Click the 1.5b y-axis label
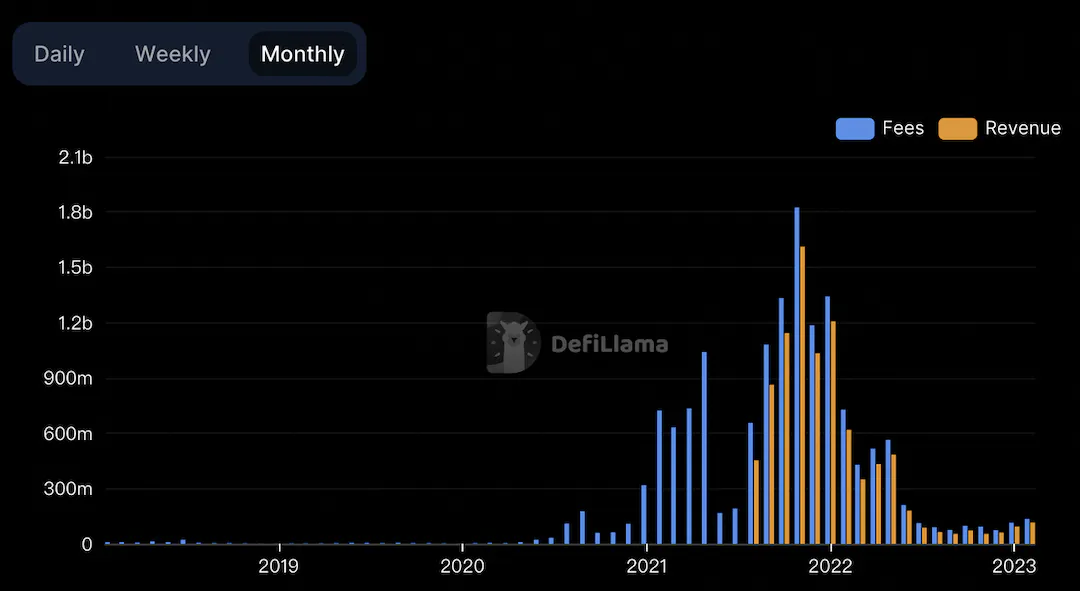This screenshot has height=591, width=1080. tap(76, 268)
